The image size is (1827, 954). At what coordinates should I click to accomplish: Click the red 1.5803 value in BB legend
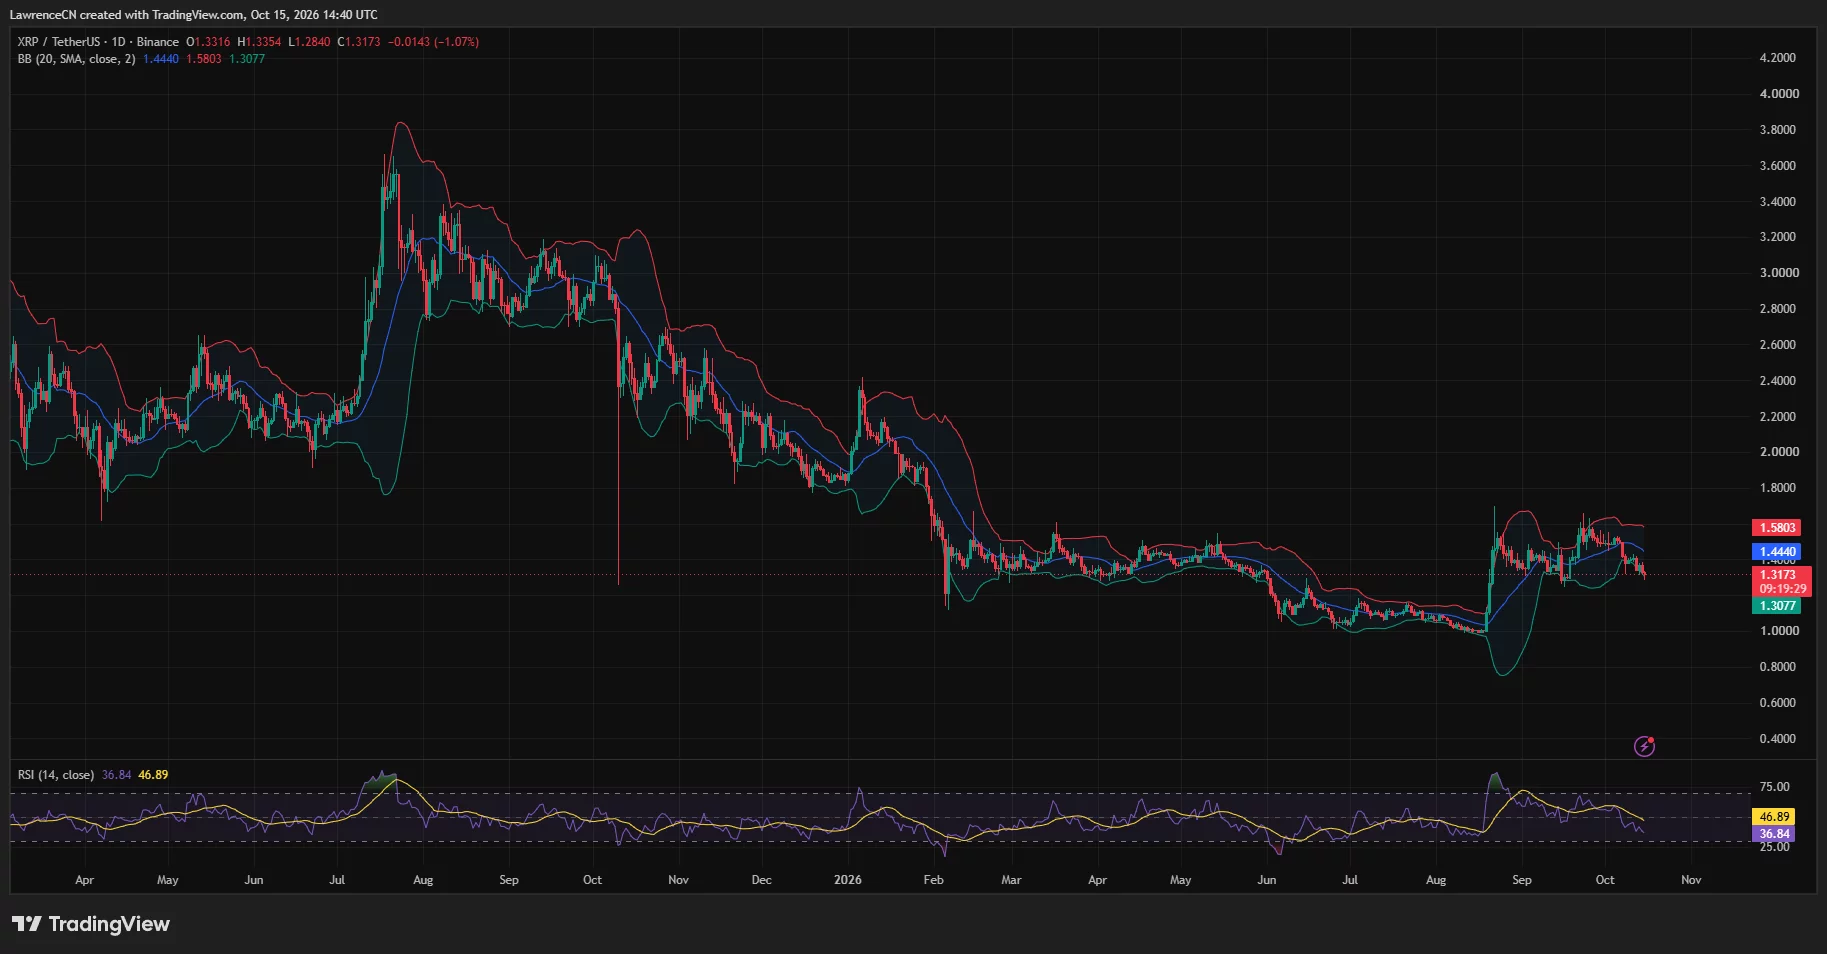[x=204, y=59]
